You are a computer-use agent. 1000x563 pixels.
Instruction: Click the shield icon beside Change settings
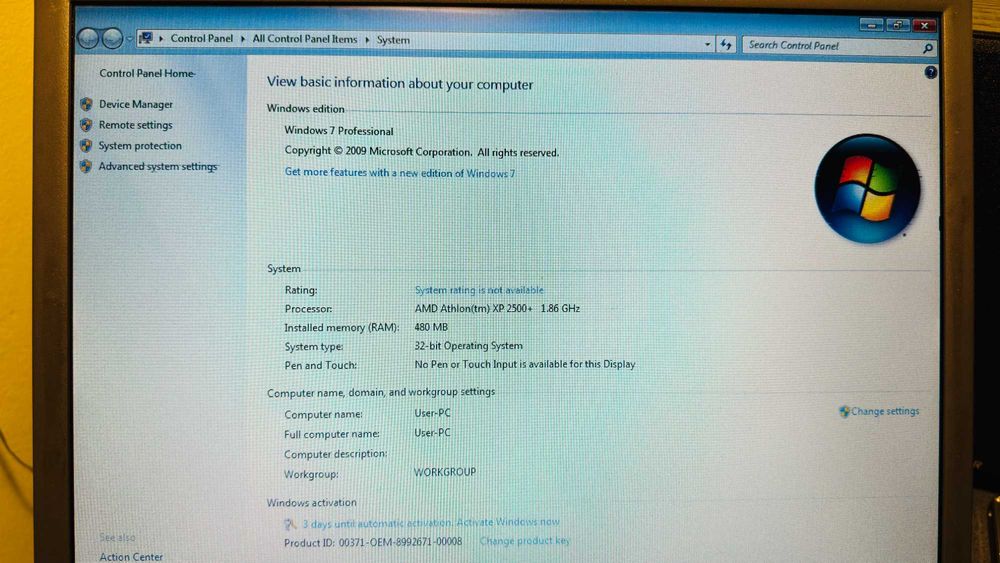tap(844, 411)
